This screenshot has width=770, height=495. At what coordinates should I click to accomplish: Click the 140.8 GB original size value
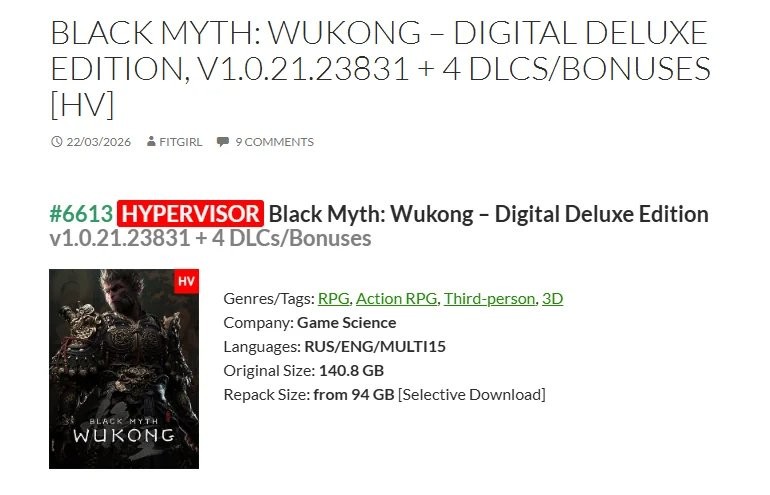tap(352, 371)
